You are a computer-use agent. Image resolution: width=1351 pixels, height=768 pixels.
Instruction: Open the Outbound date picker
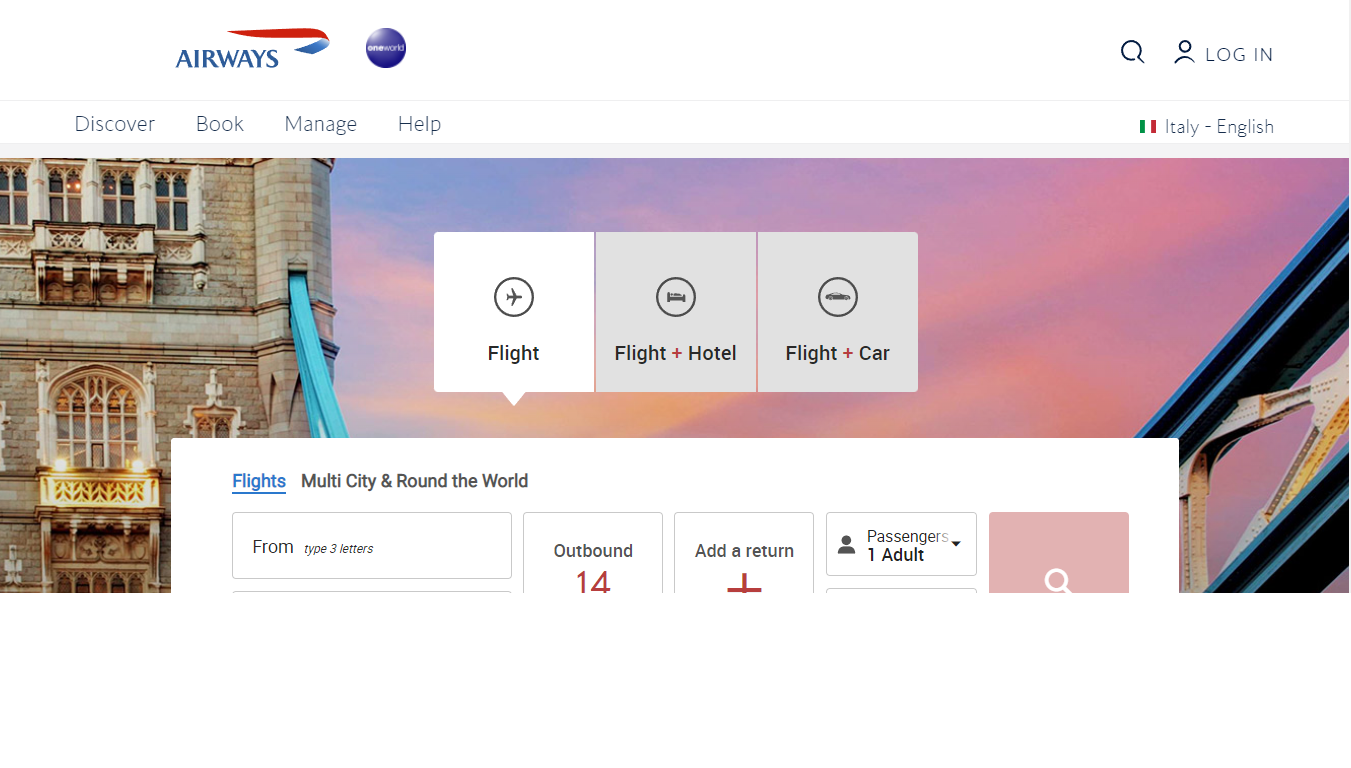pyautogui.click(x=593, y=553)
